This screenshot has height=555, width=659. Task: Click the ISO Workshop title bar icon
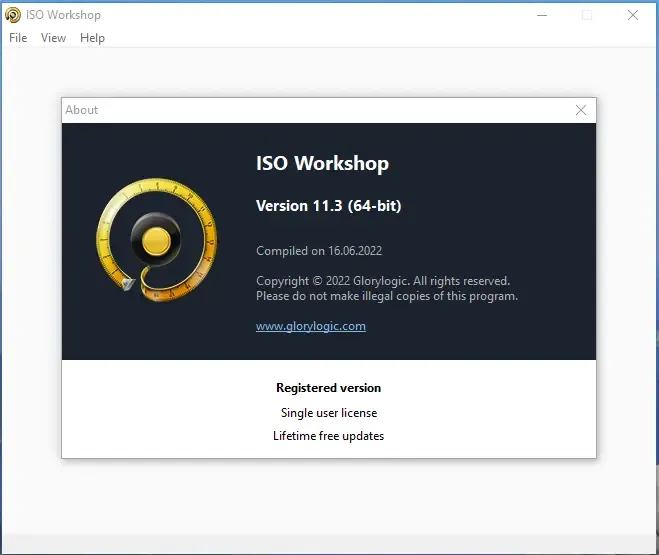click(13, 15)
